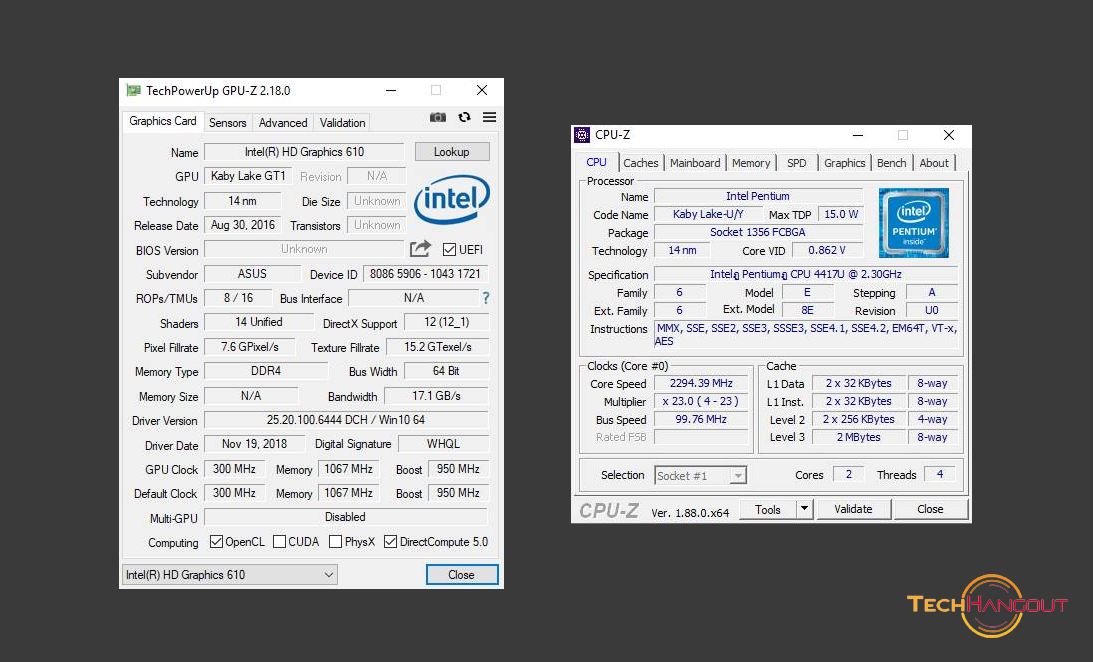Open the Validation tab in GPU-Z
Screen dimensions: 1093x662
click(342, 123)
